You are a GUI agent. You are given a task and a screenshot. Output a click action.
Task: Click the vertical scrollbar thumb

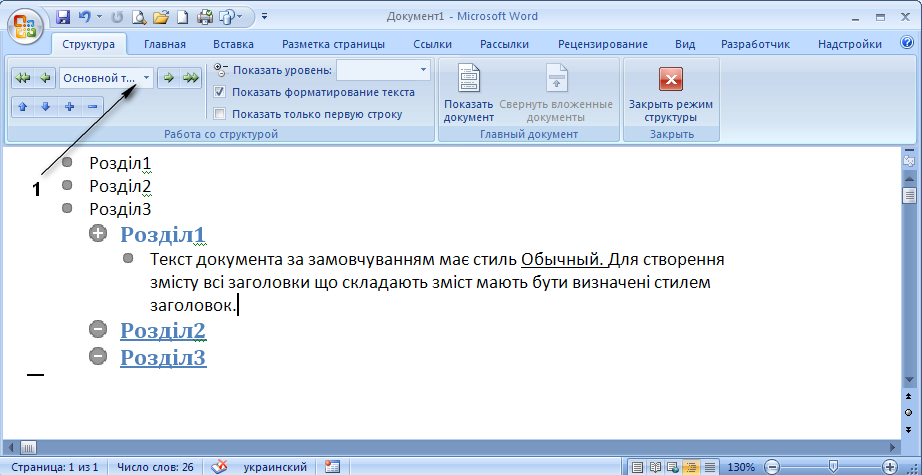[x=910, y=195]
